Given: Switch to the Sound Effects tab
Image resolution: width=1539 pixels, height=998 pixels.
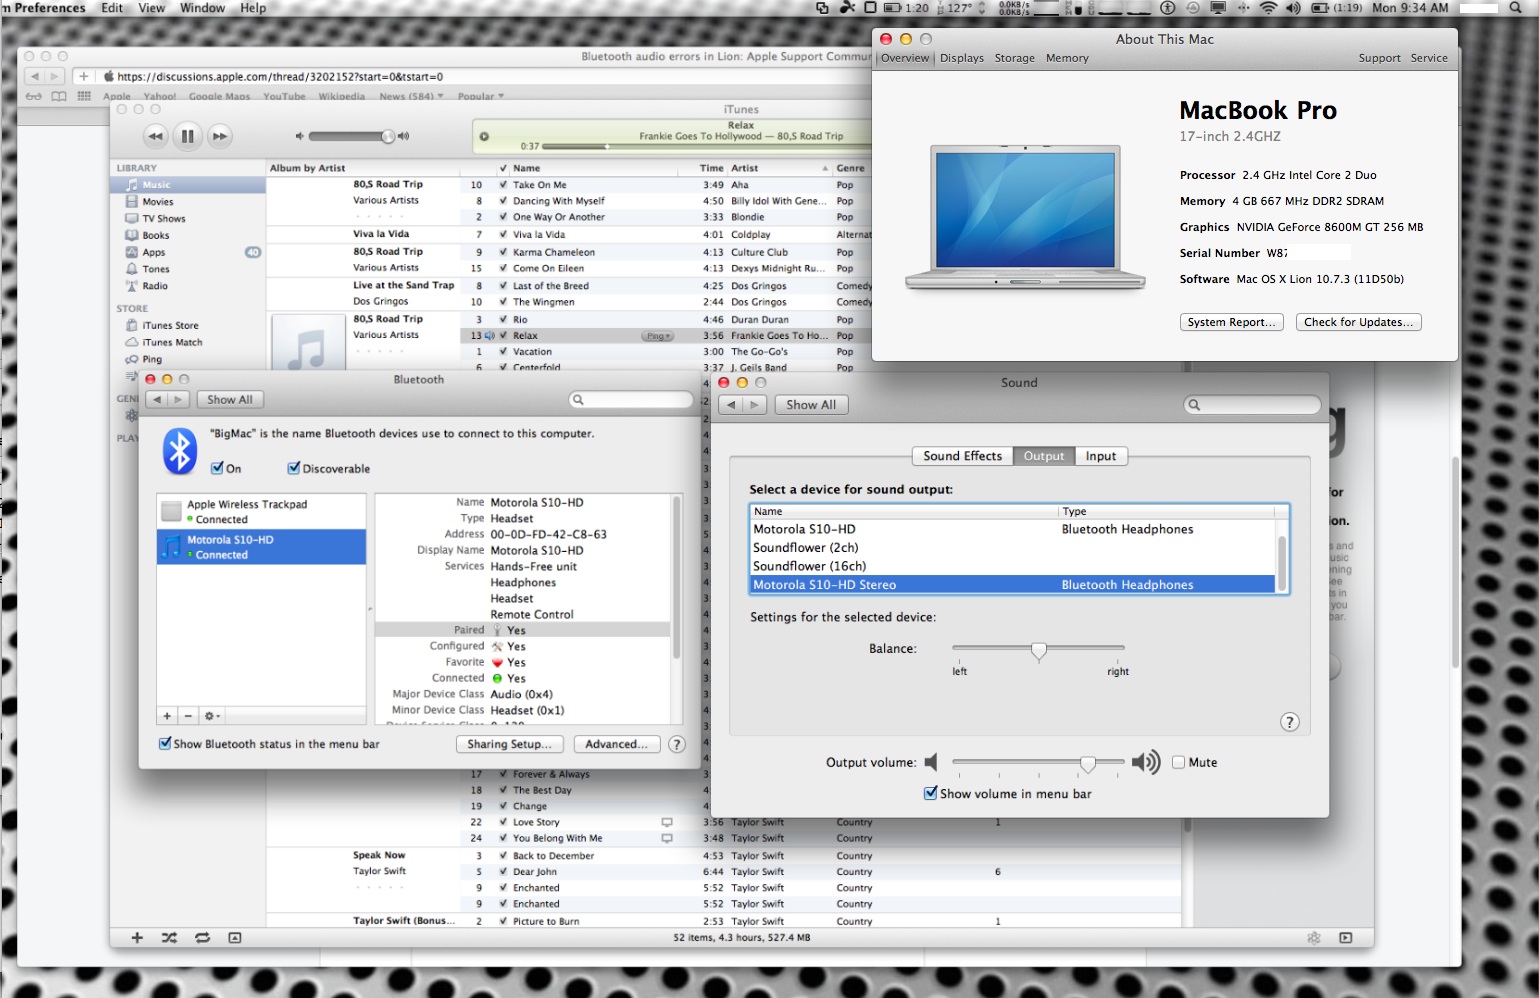Looking at the screenshot, I should pyautogui.click(x=962, y=456).
